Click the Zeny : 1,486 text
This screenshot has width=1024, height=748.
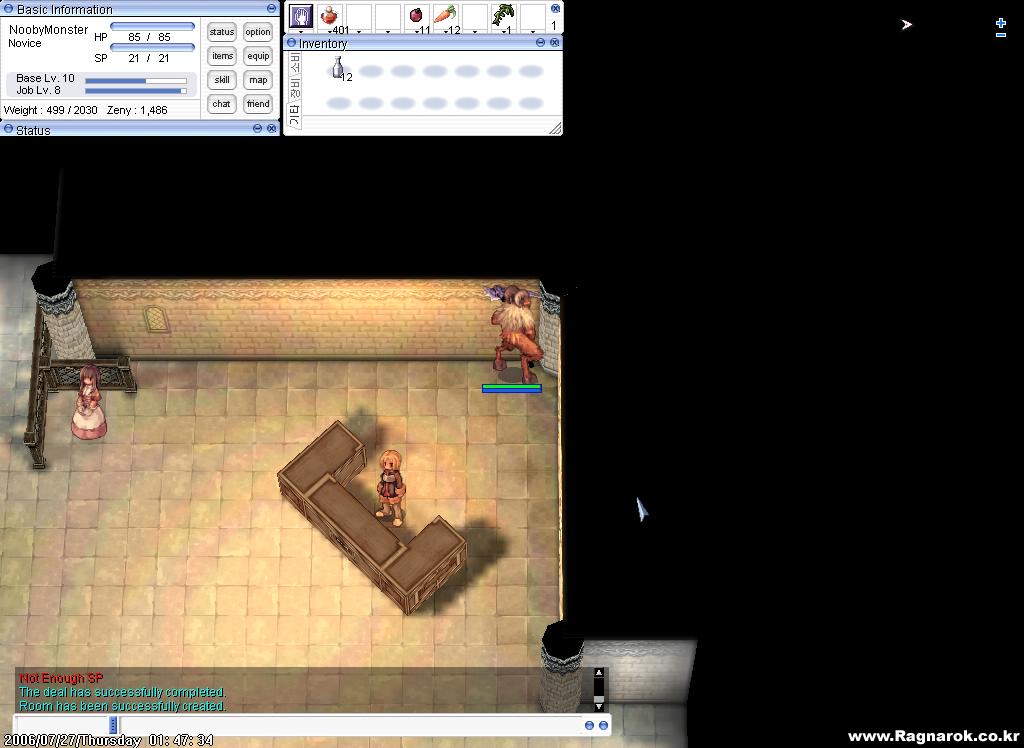click(137, 110)
